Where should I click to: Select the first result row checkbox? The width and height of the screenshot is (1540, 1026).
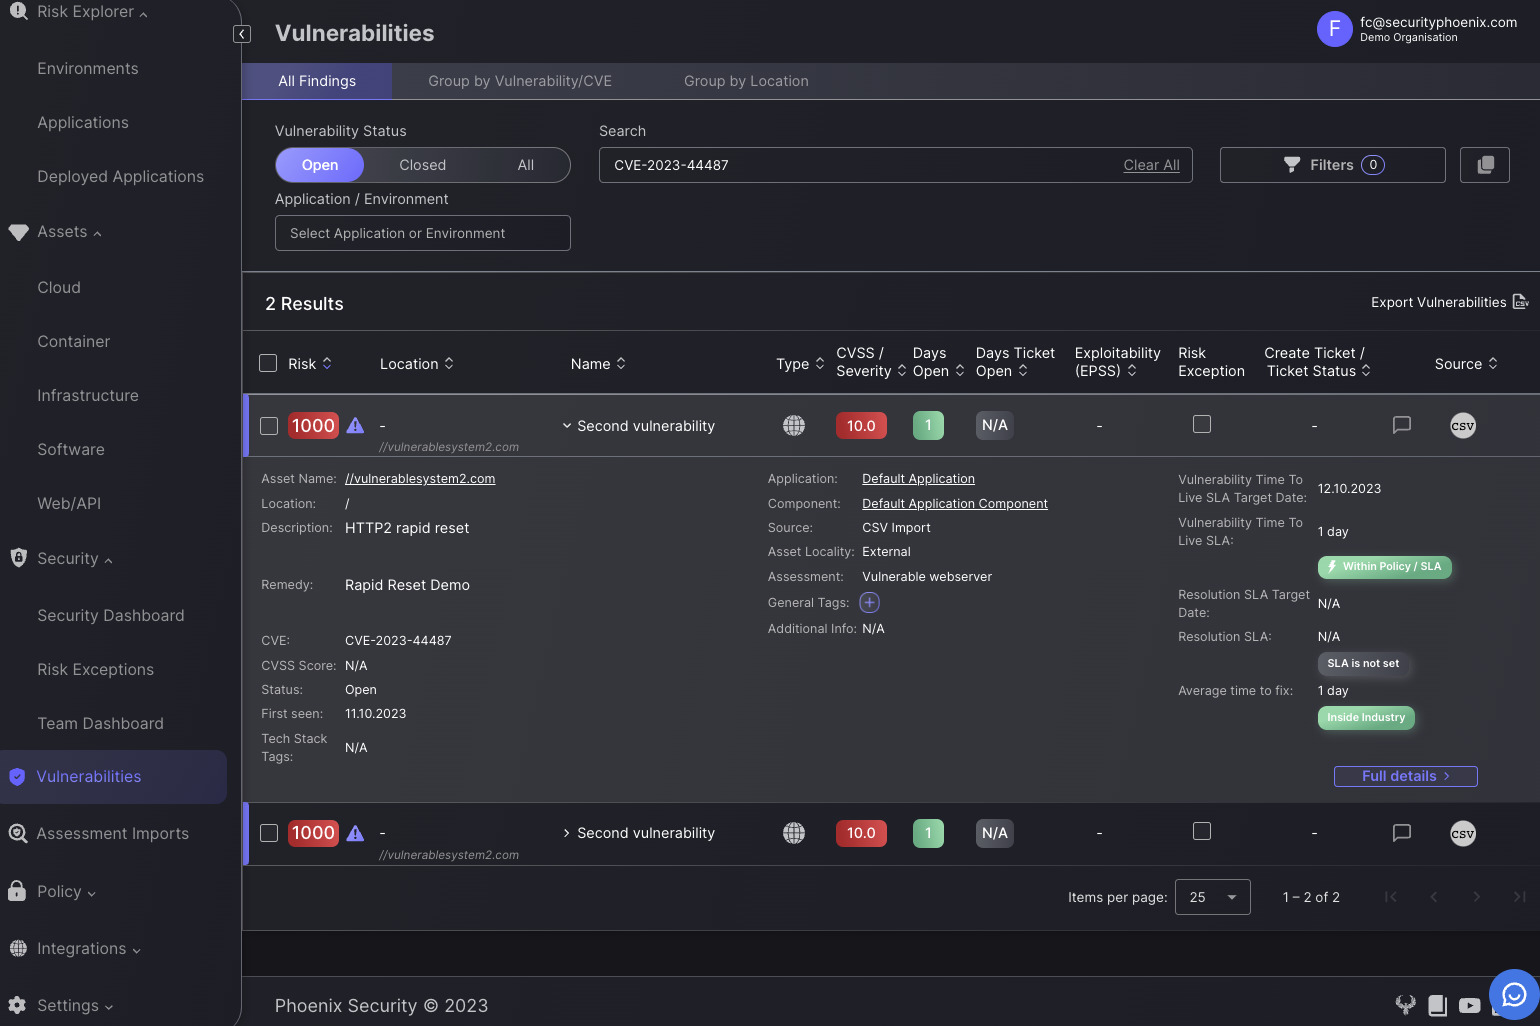(269, 426)
